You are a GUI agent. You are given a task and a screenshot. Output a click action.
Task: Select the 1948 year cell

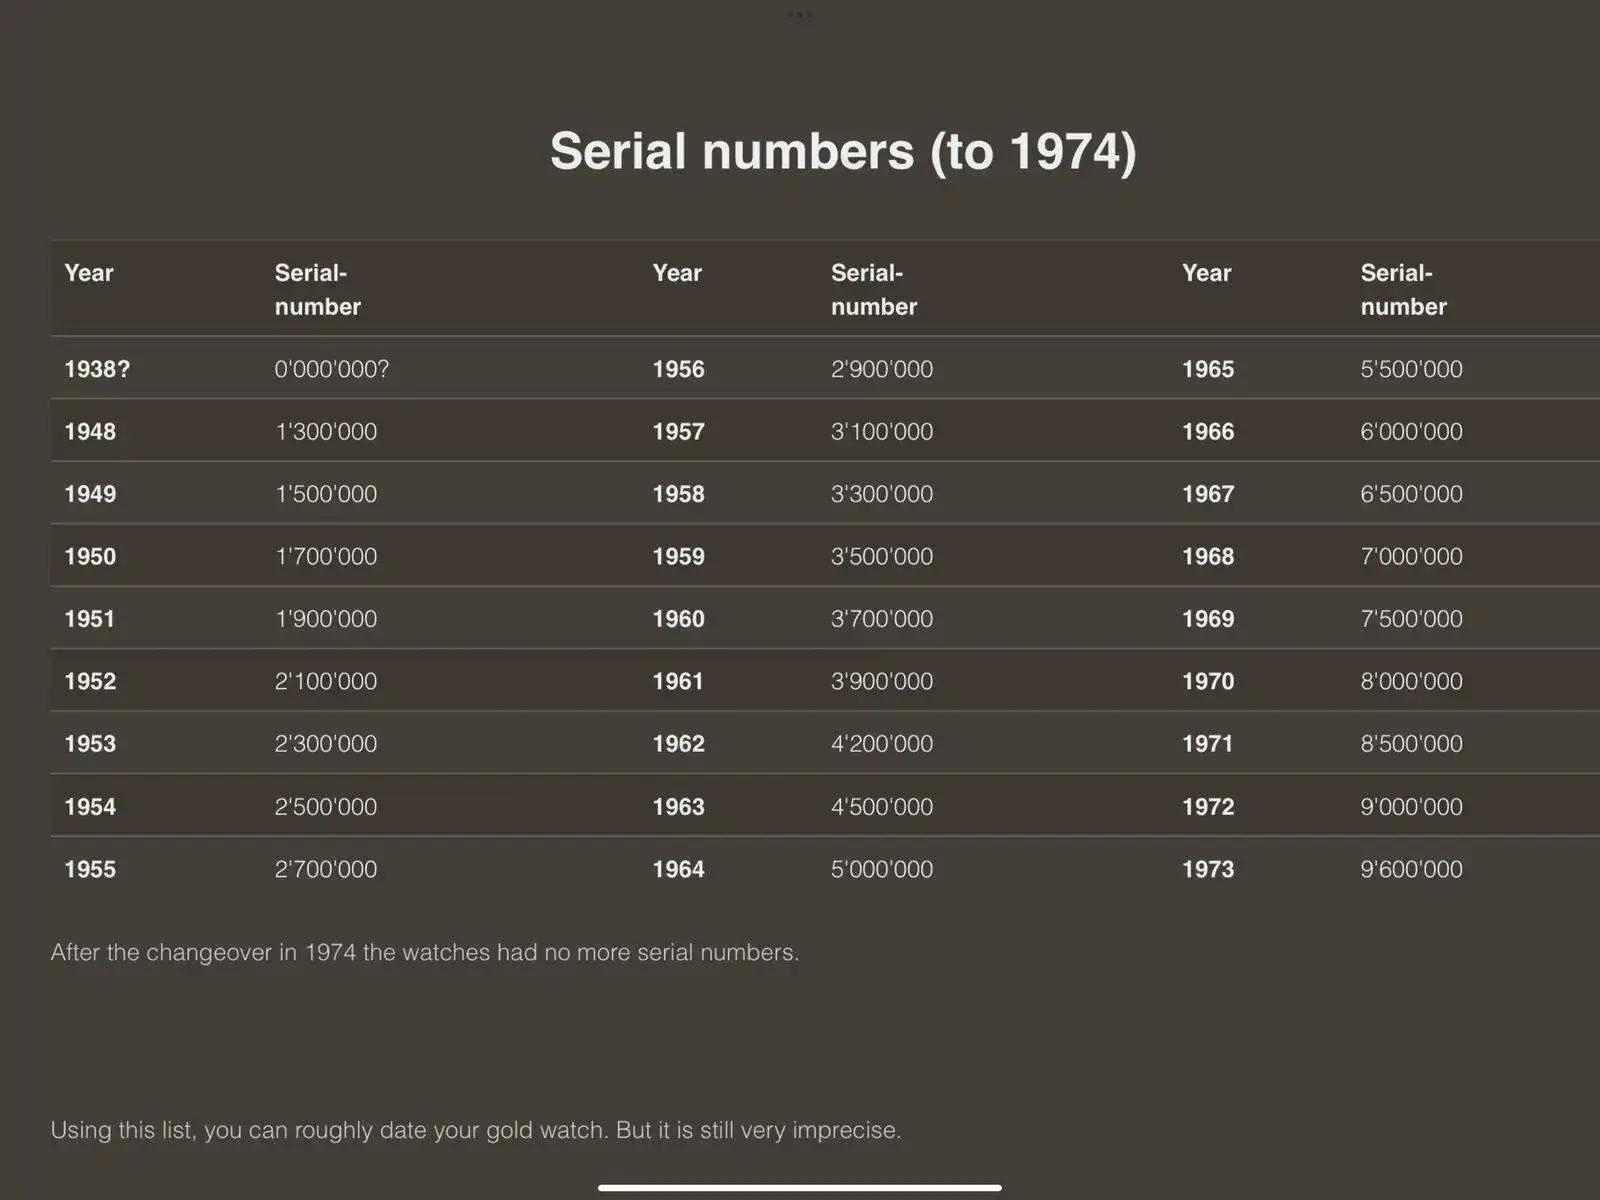click(90, 432)
